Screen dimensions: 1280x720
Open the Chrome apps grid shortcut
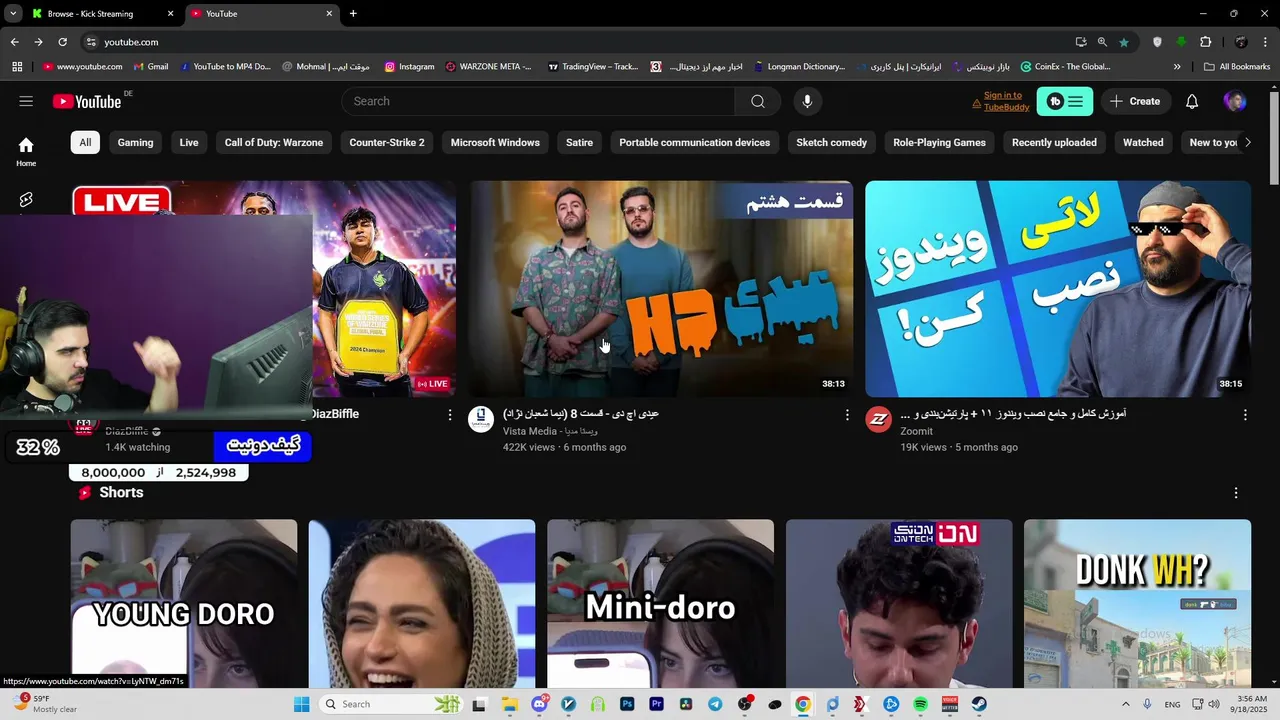(17, 67)
